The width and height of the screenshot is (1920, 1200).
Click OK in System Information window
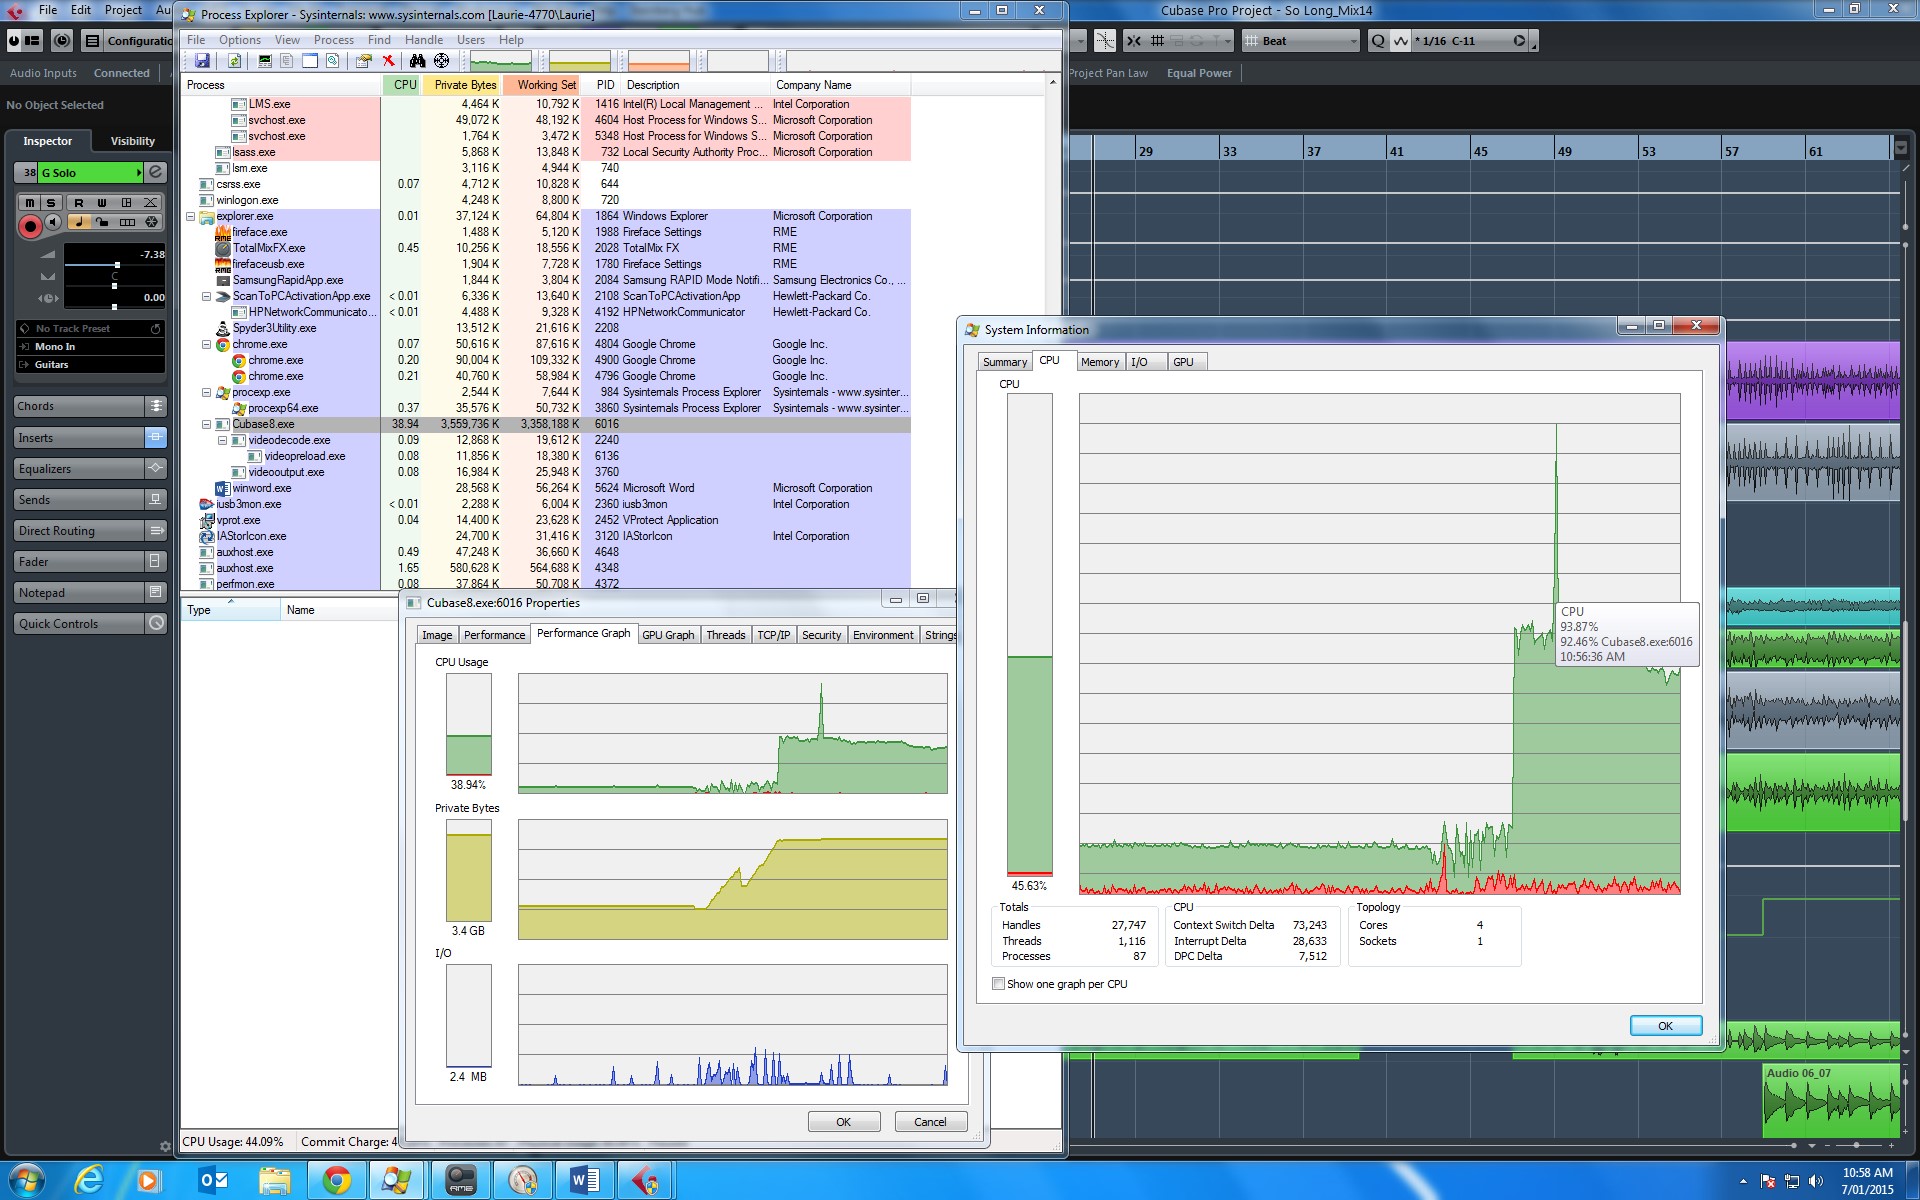coord(1665,1025)
